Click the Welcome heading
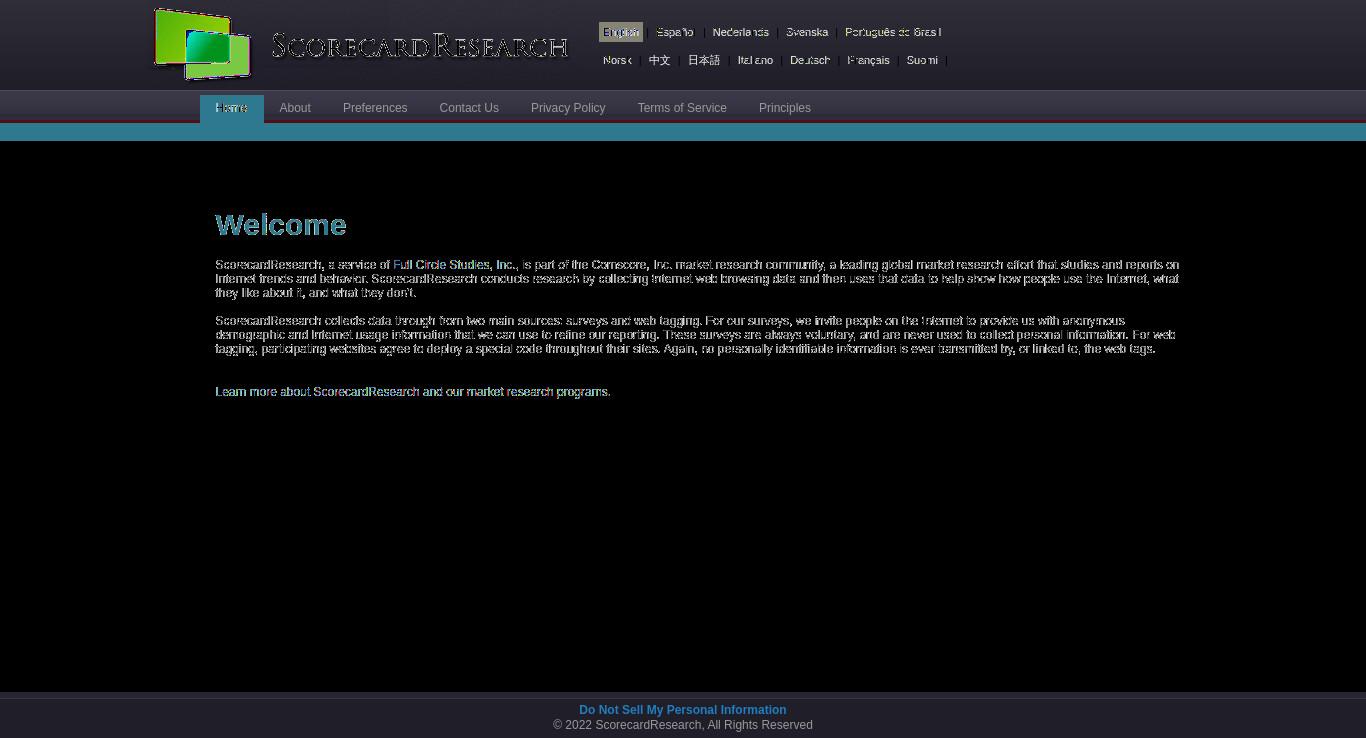 [281, 225]
